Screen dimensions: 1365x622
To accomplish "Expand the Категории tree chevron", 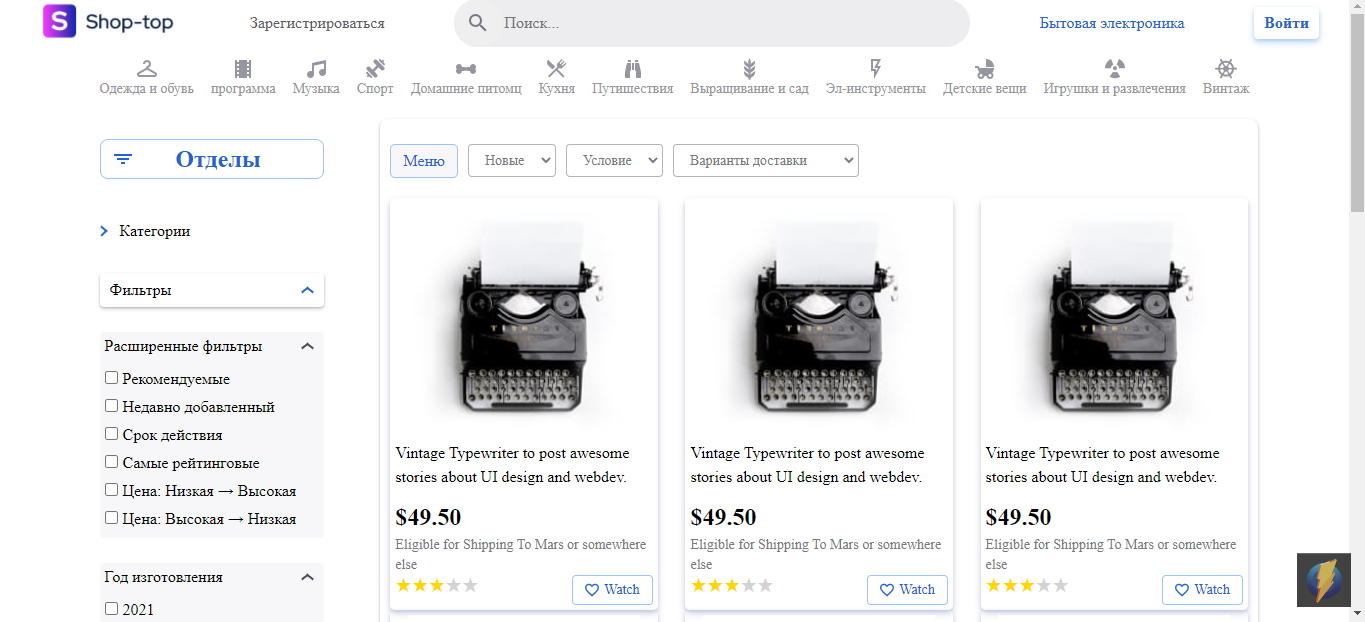I will [104, 231].
